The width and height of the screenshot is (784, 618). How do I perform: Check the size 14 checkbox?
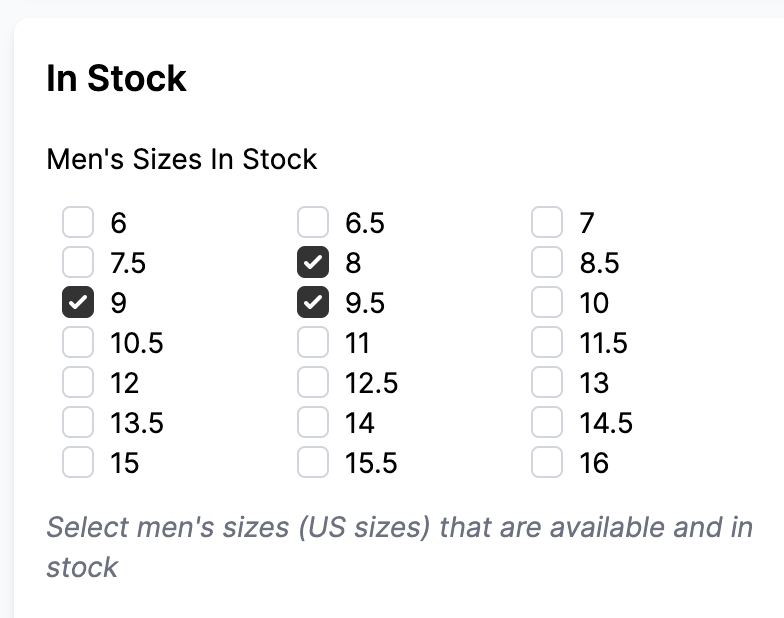click(x=313, y=423)
